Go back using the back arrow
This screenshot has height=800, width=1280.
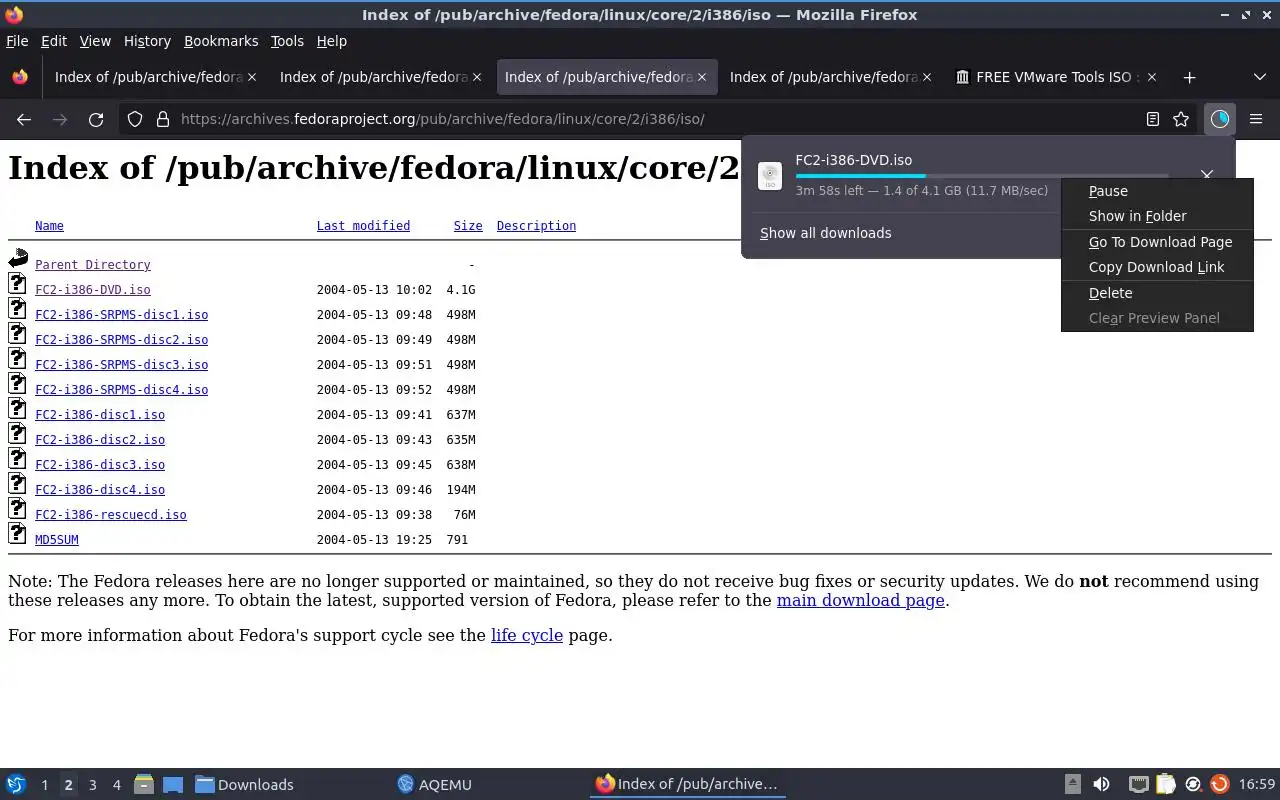coord(24,119)
